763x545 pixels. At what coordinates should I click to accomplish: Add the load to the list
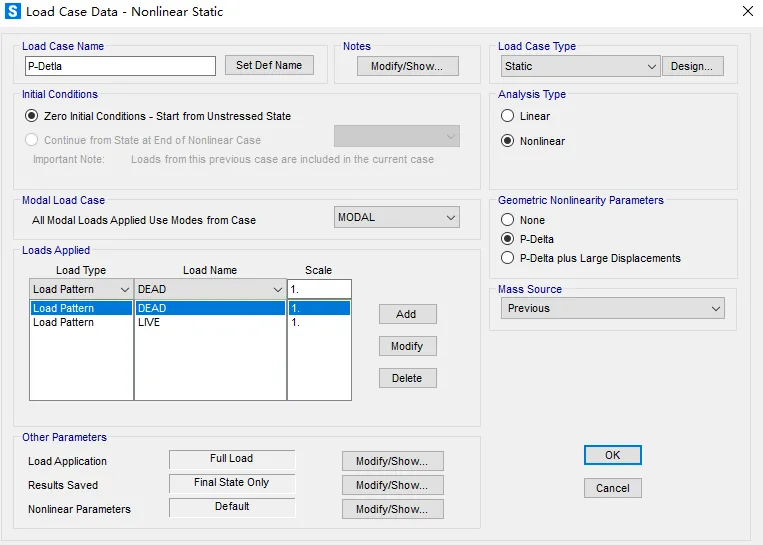[x=407, y=314]
